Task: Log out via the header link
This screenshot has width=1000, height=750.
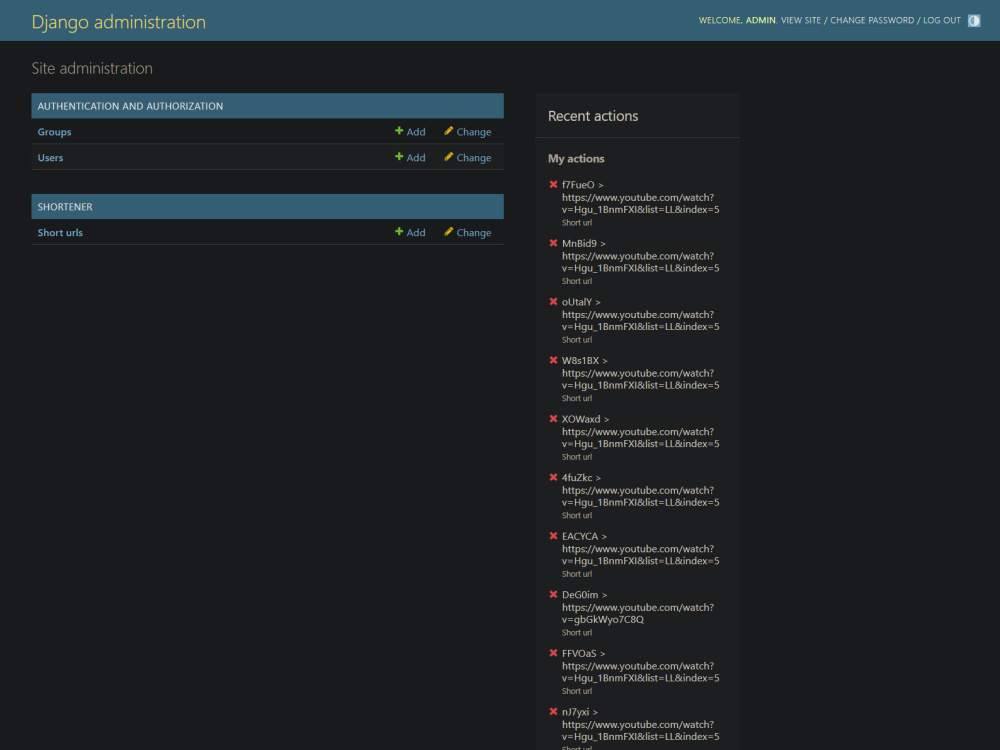Action: tap(941, 20)
